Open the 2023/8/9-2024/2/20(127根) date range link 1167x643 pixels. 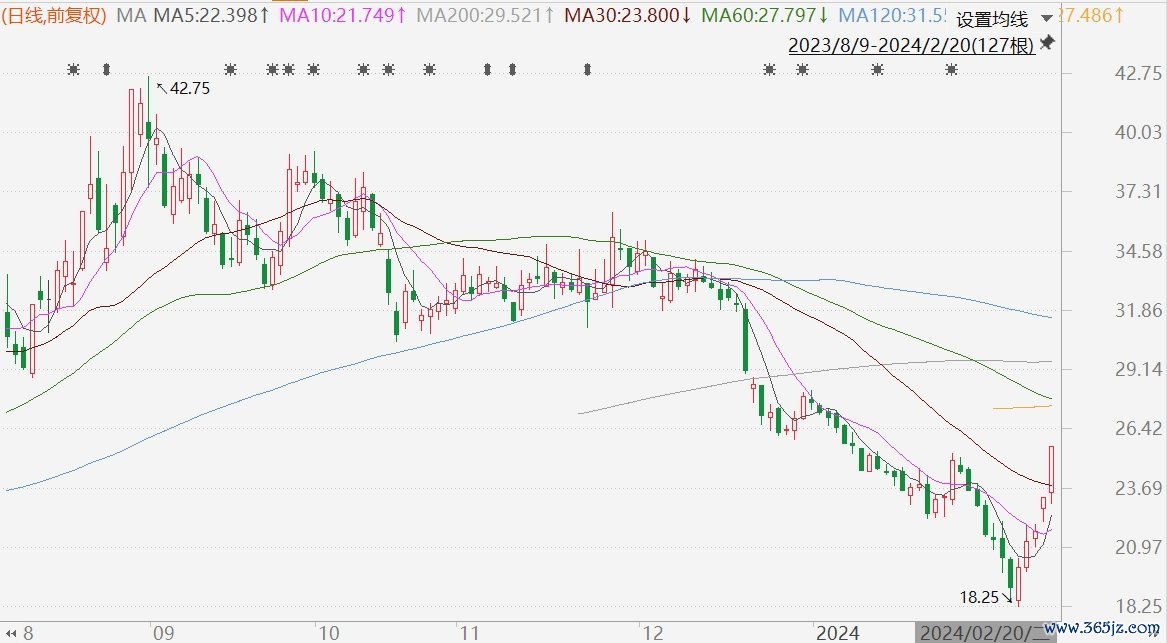[911, 46]
